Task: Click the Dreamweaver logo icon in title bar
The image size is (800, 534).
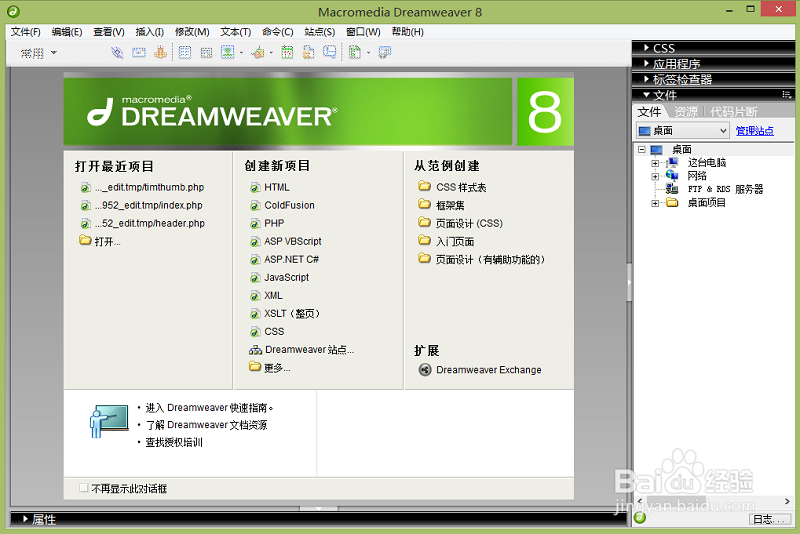Action: [14, 11]
